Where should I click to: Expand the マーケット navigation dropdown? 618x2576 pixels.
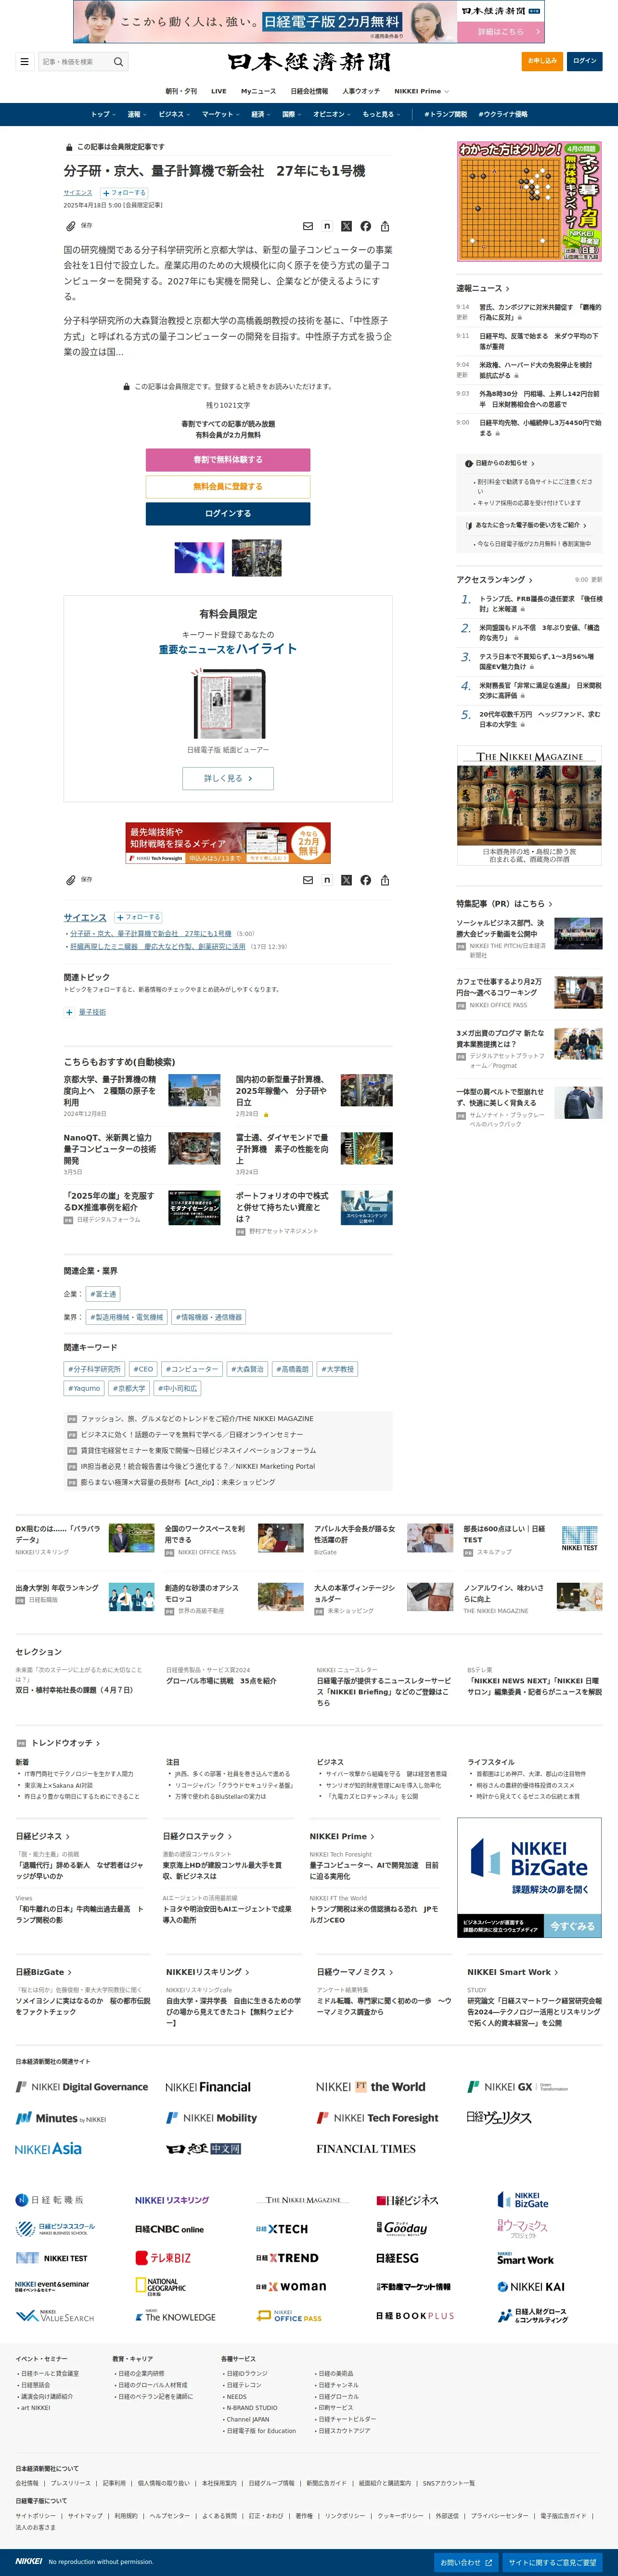[221, 114]
